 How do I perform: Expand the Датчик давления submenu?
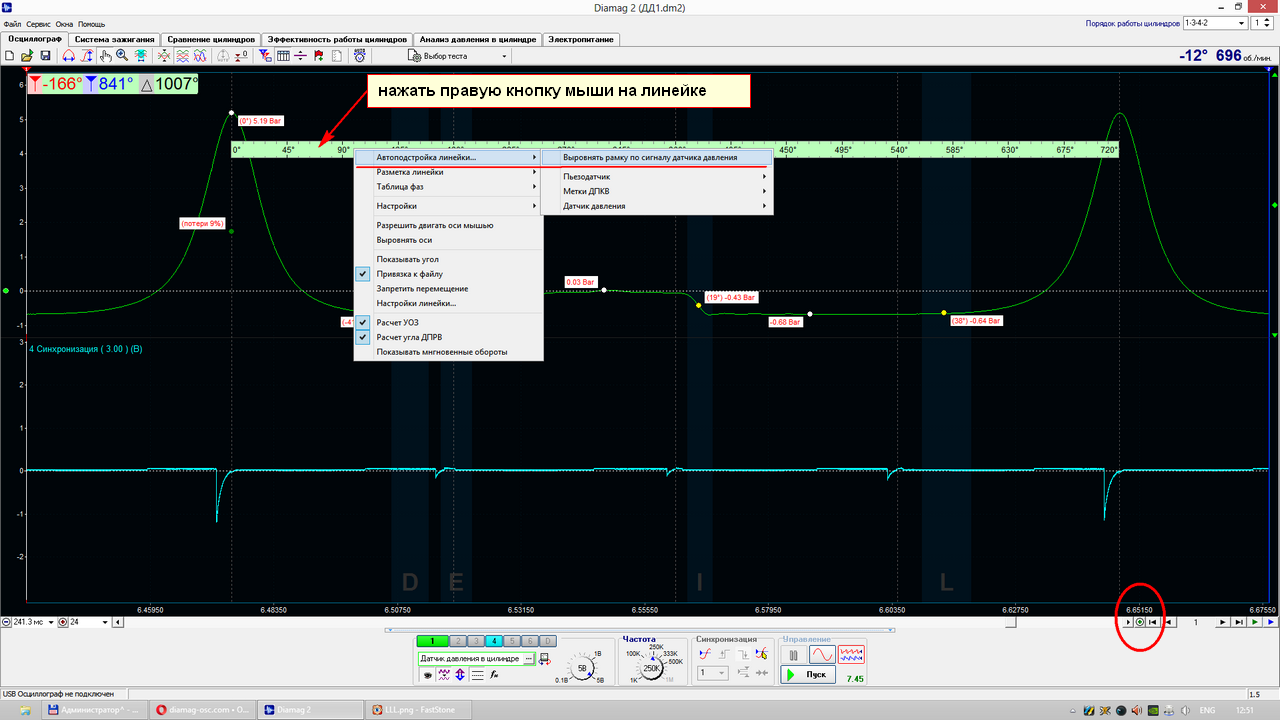coord(658,206)
